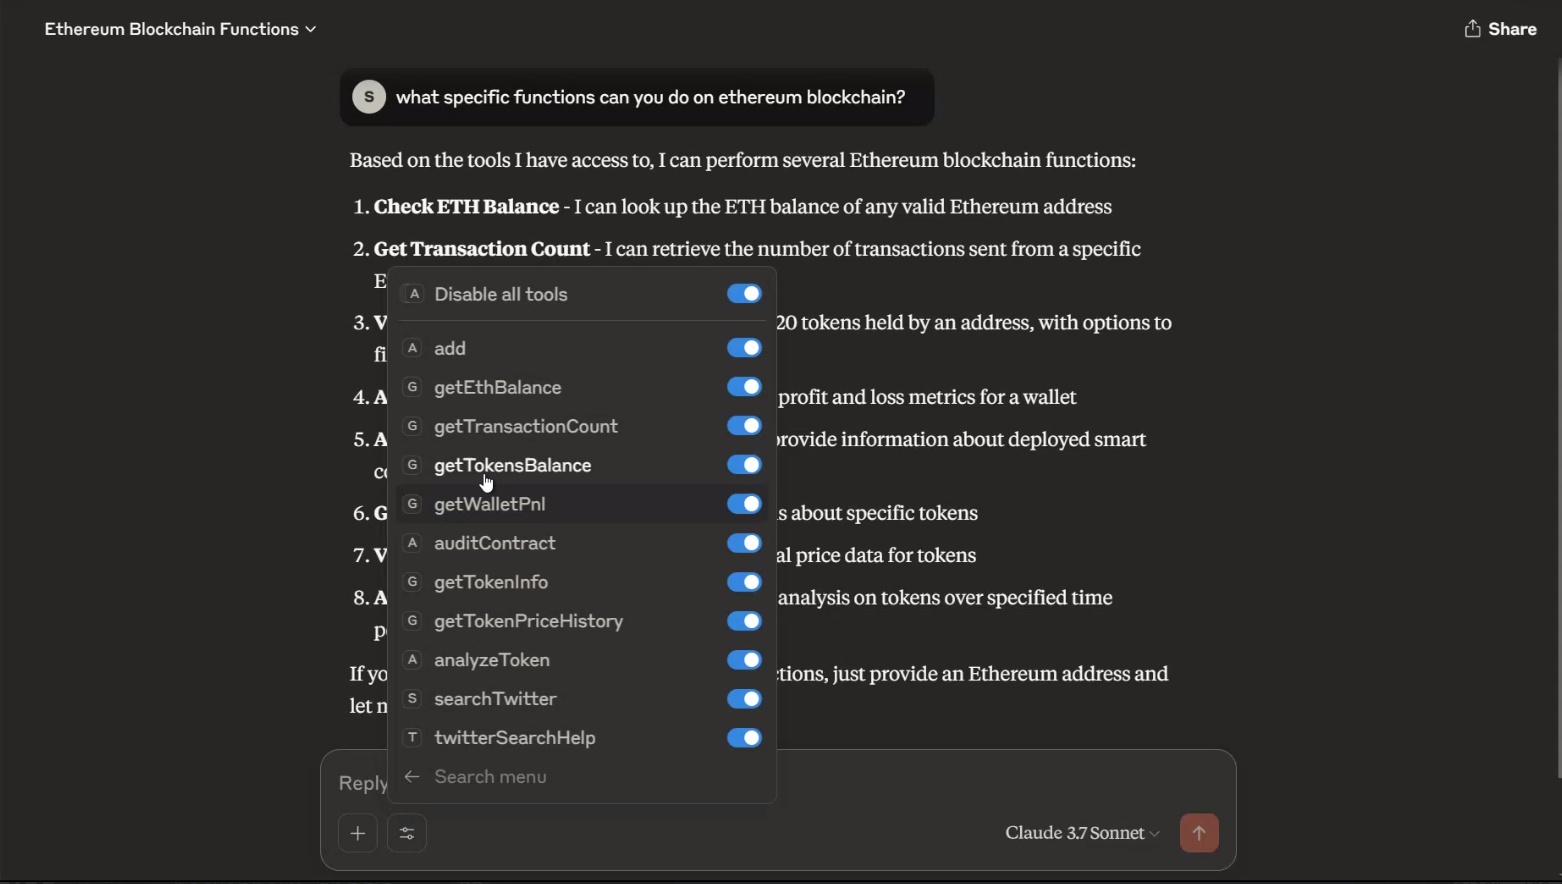This screenshot has height=884, width=1562.
Task: Click the plus attachment button
Action: (358, 833)
